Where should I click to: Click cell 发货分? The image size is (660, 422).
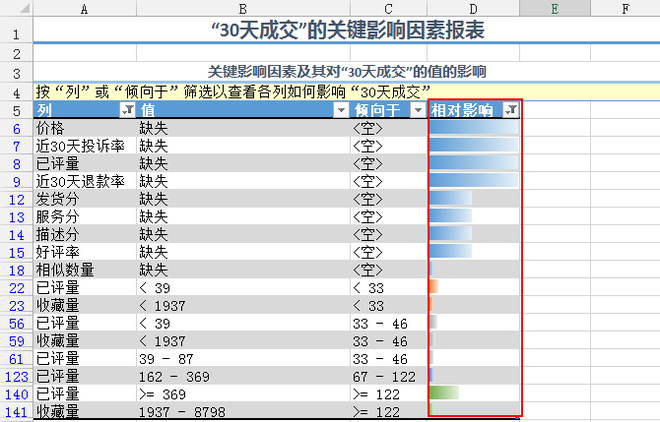[x=85, y=199]
